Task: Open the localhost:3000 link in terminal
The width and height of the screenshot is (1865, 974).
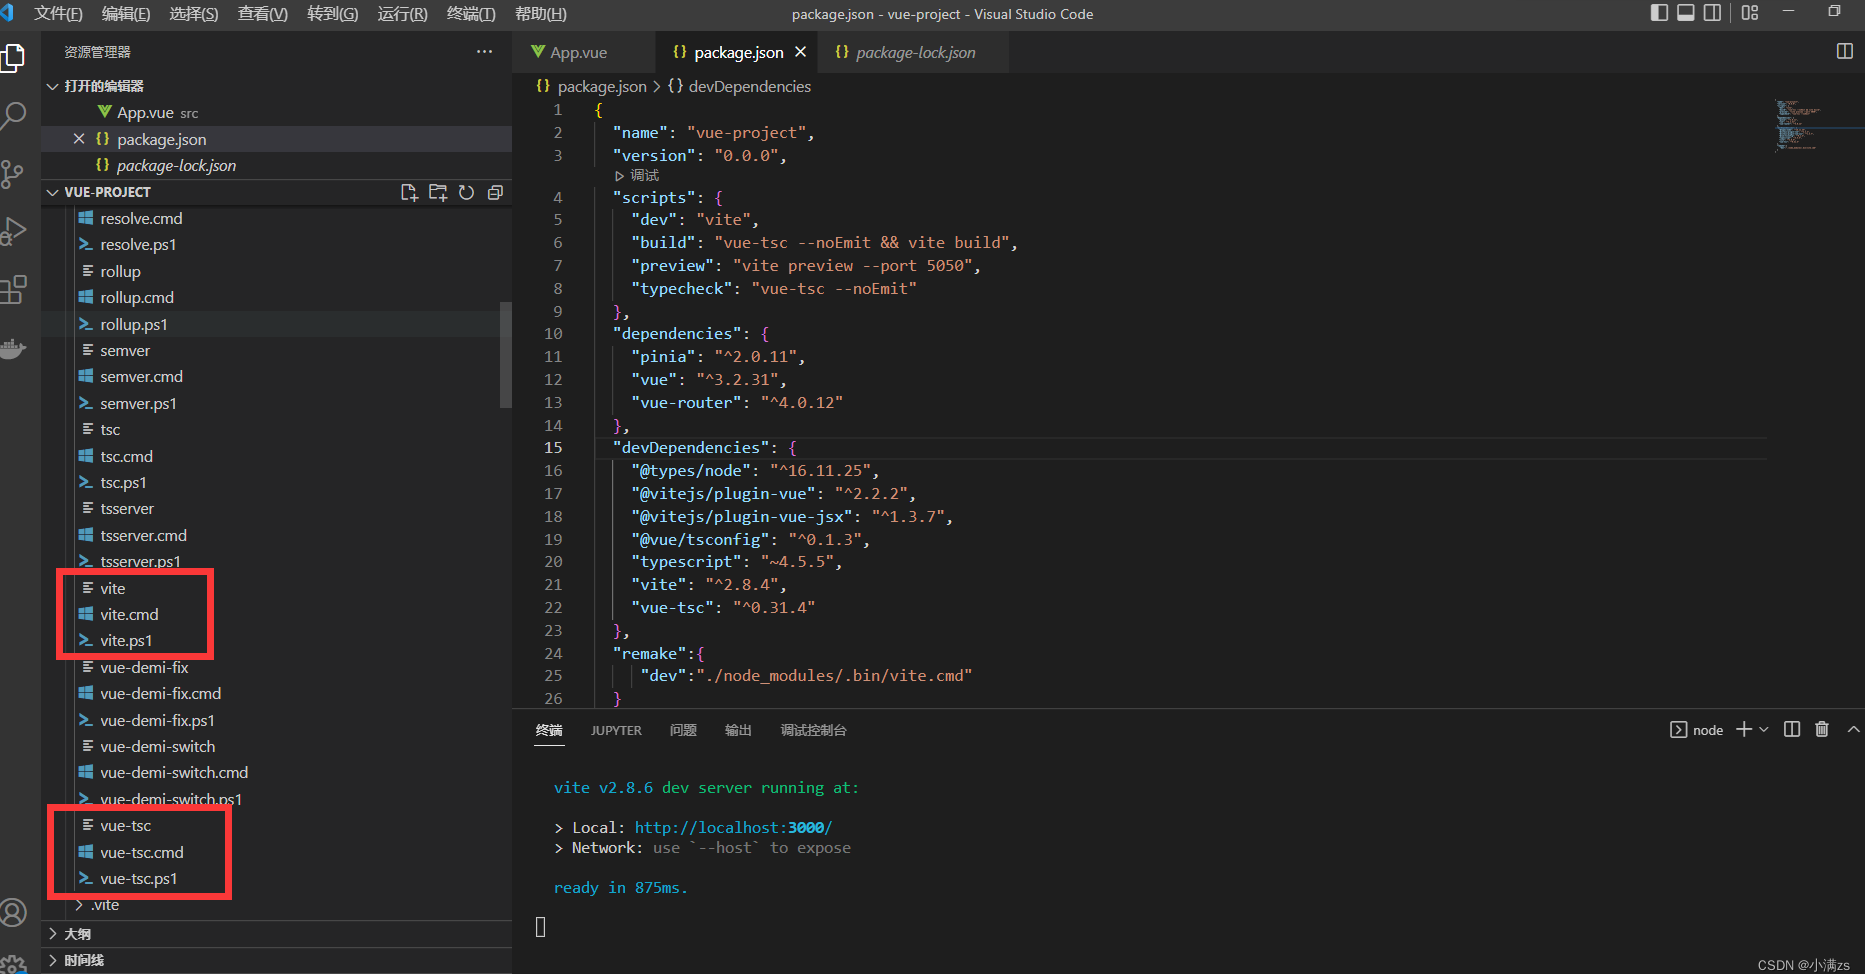Action: [732, 827]
